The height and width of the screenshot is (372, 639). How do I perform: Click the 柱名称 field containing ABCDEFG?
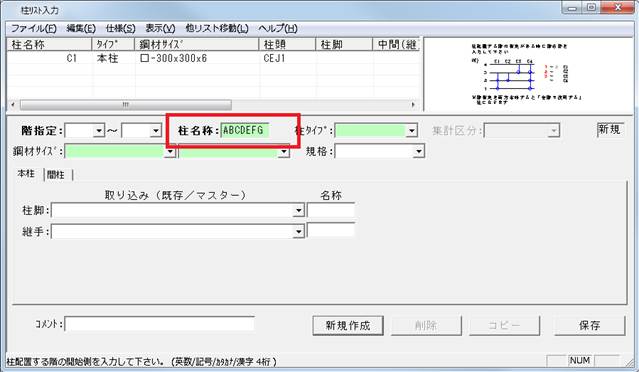click(245, 130)
